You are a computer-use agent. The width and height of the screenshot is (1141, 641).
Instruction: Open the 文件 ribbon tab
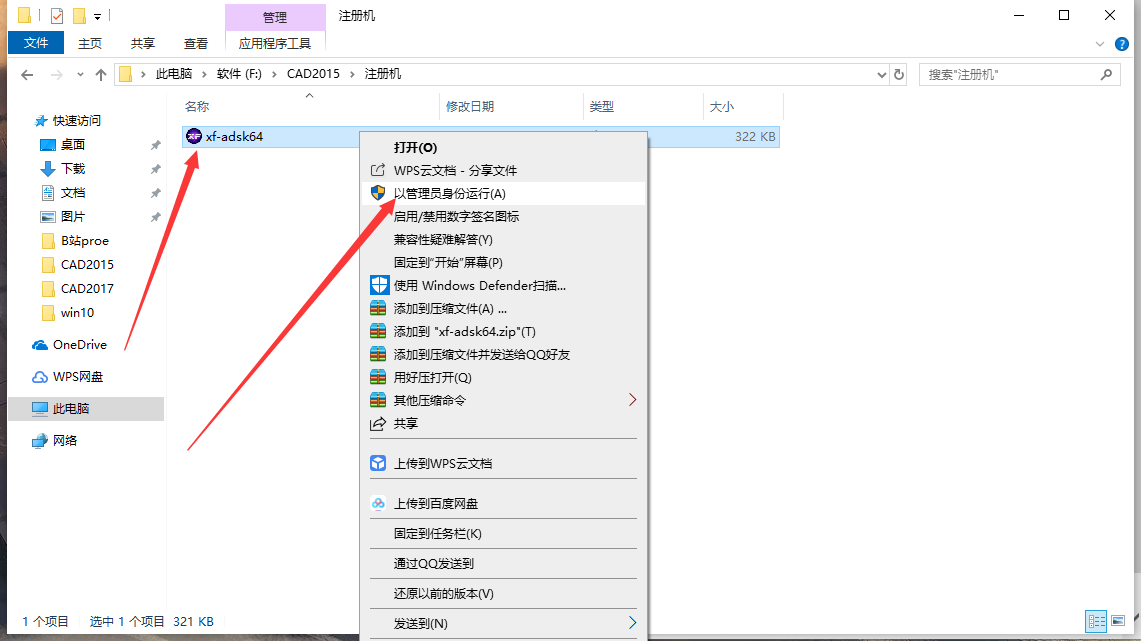click(36, 43)
